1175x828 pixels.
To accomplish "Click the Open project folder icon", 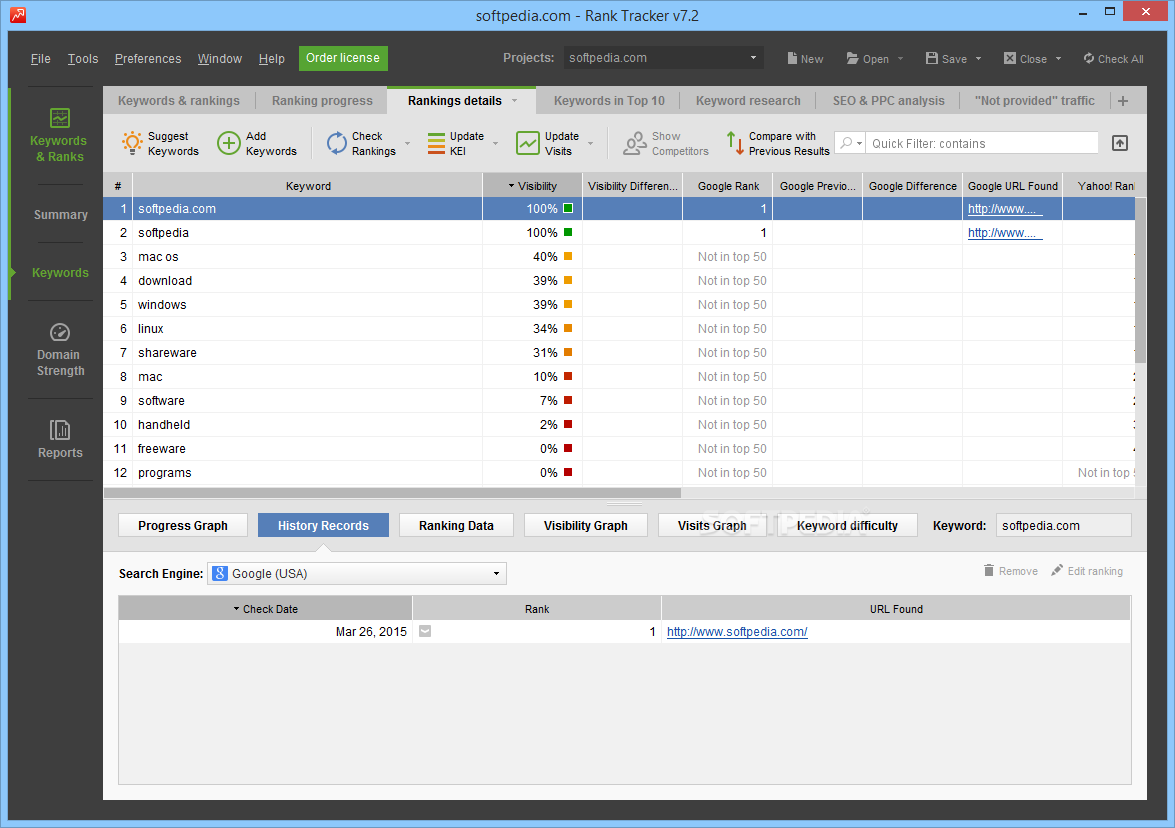I will coord(853,58).
